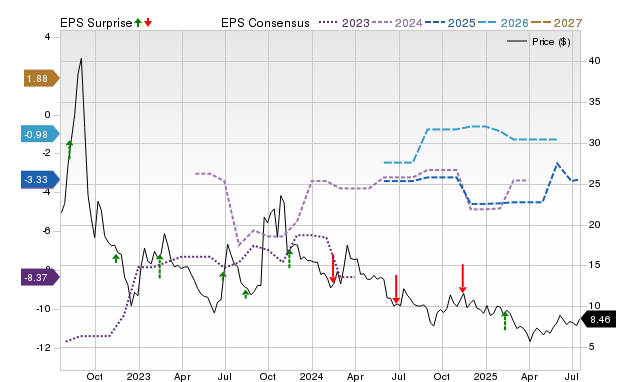This screenshot has width=640, height=382.
Task: Click the 20 label on the price axis
Action: point(594,224)
